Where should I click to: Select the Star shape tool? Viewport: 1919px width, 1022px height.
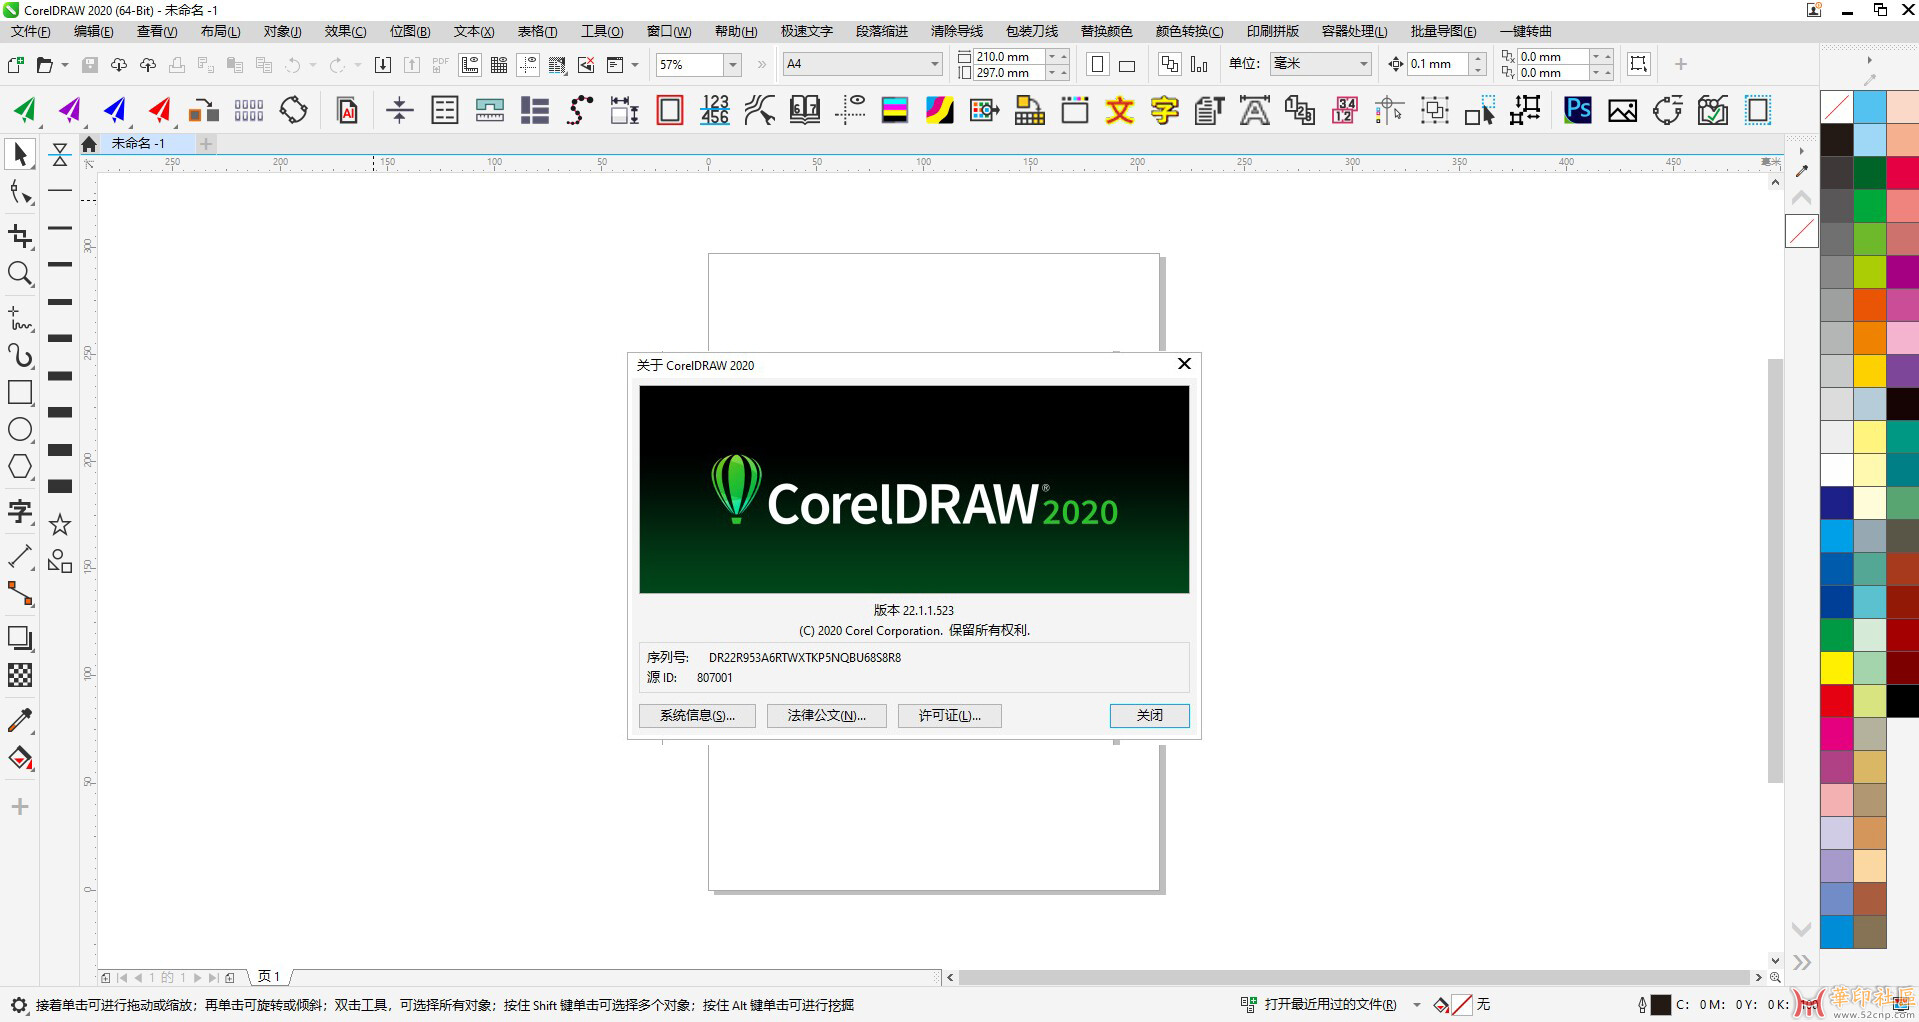(x=60, y=524)
